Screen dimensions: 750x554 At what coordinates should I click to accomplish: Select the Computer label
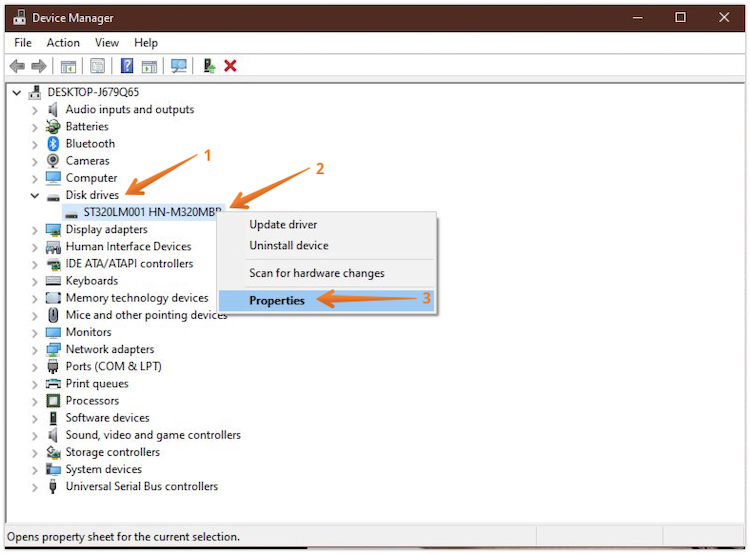click(91, 178)
